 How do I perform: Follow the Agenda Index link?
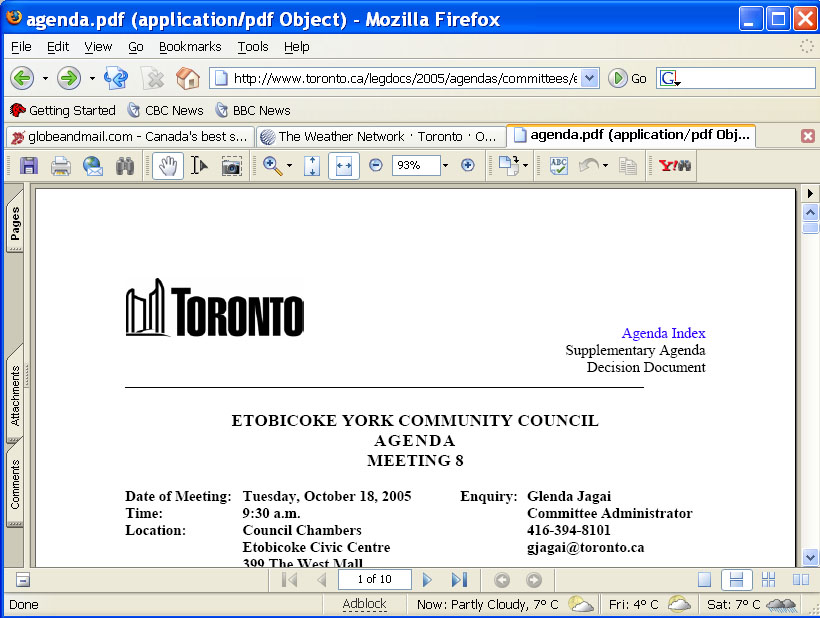[663, 333]
